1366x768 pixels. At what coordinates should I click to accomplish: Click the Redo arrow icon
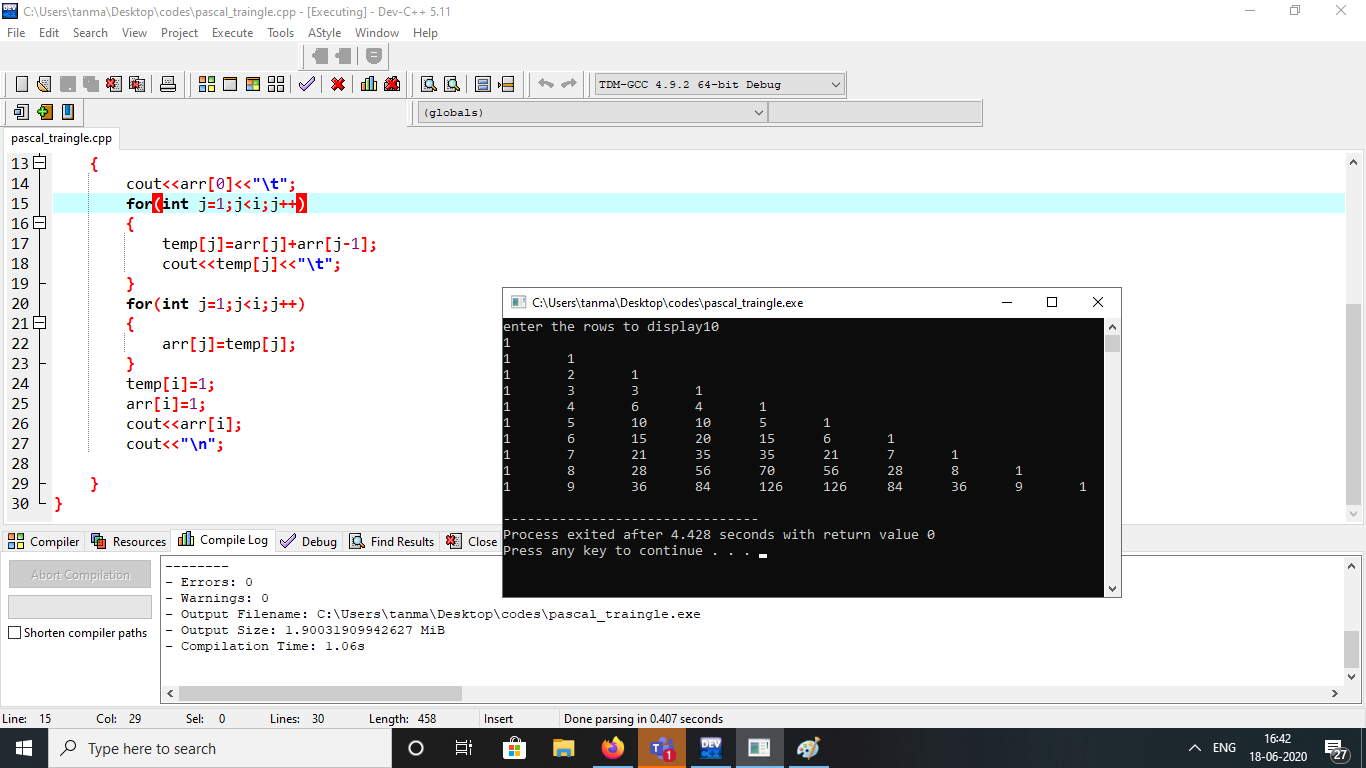pyautogui.click(x=569, y=84)
